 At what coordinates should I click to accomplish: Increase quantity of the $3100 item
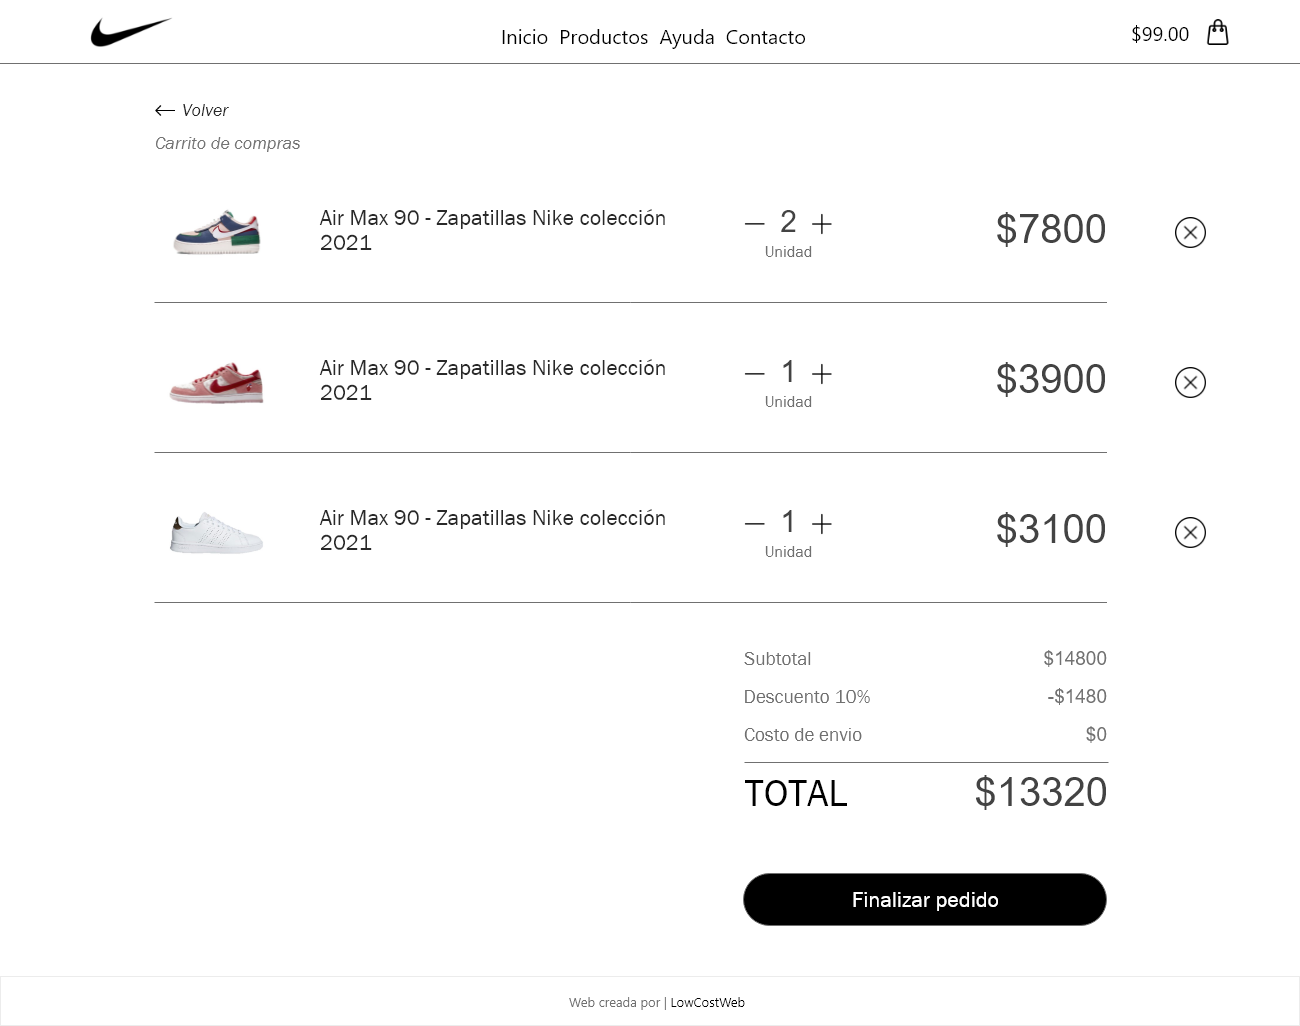click(822, 524)
